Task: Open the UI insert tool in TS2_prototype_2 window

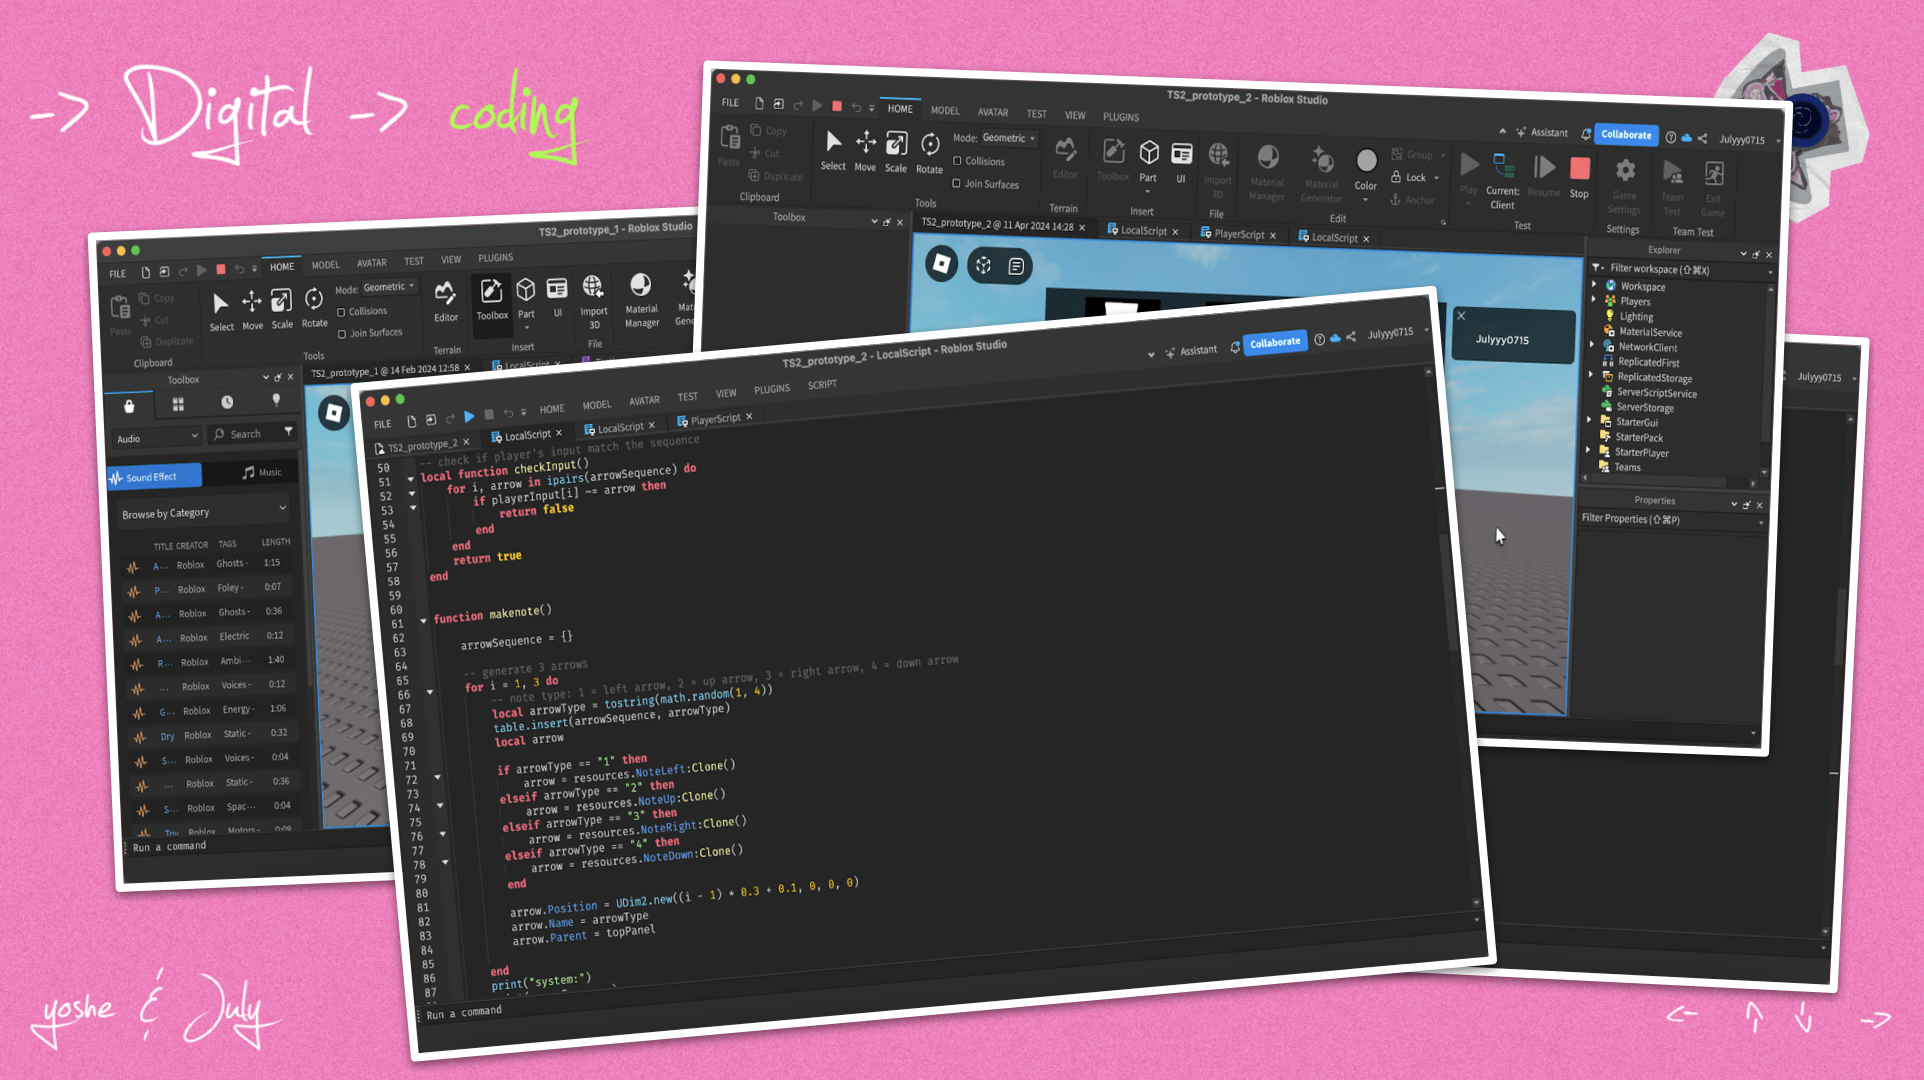Action: [1181, 162]
